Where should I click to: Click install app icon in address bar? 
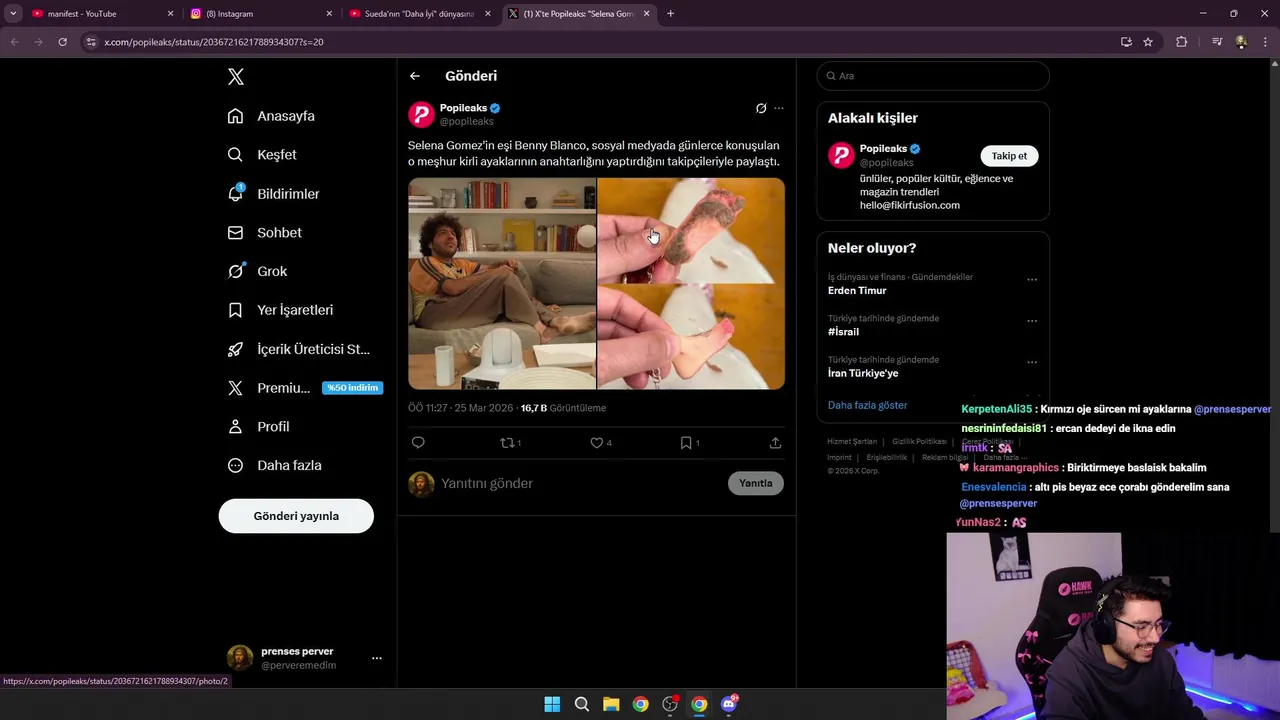click(1126, 42)
